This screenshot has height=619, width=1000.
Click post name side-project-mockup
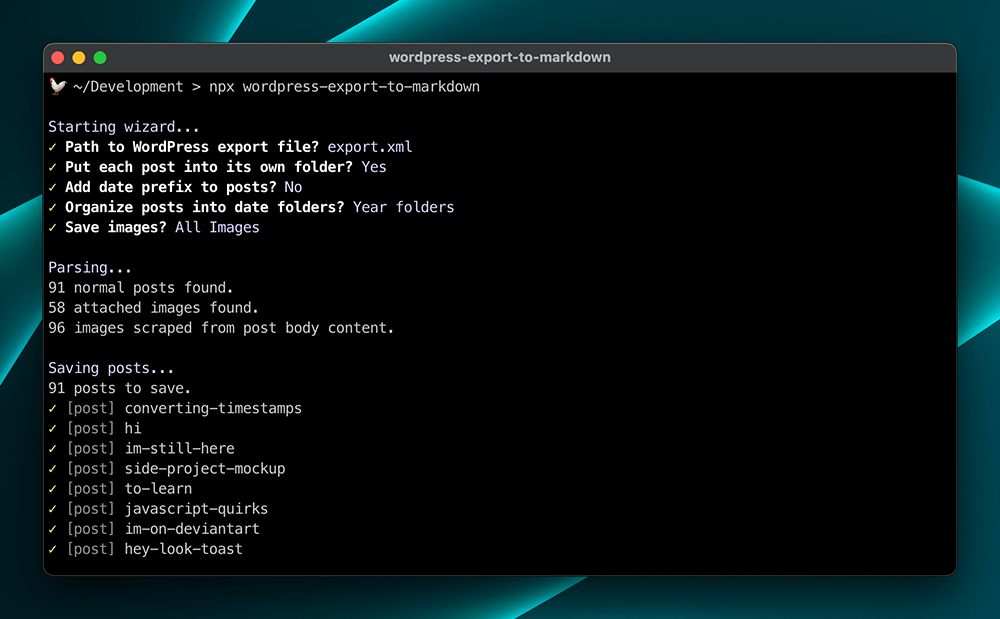pyautogui.click(x=205, y=469)
